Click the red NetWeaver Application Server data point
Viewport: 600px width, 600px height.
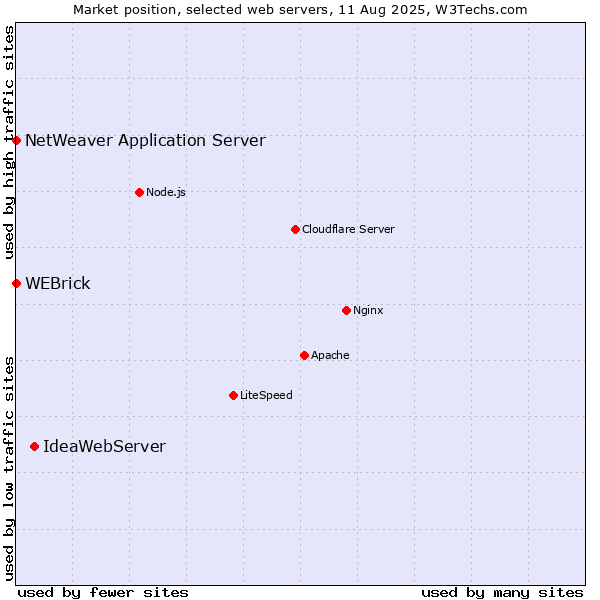[16, 140]
